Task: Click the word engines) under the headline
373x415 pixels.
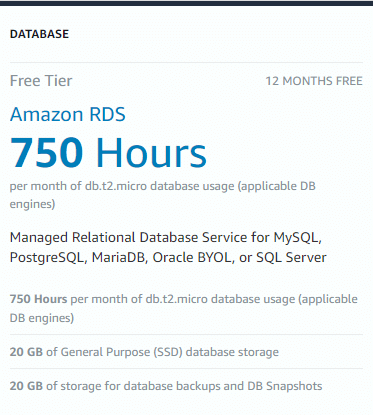Action: (x=32, y=204)
